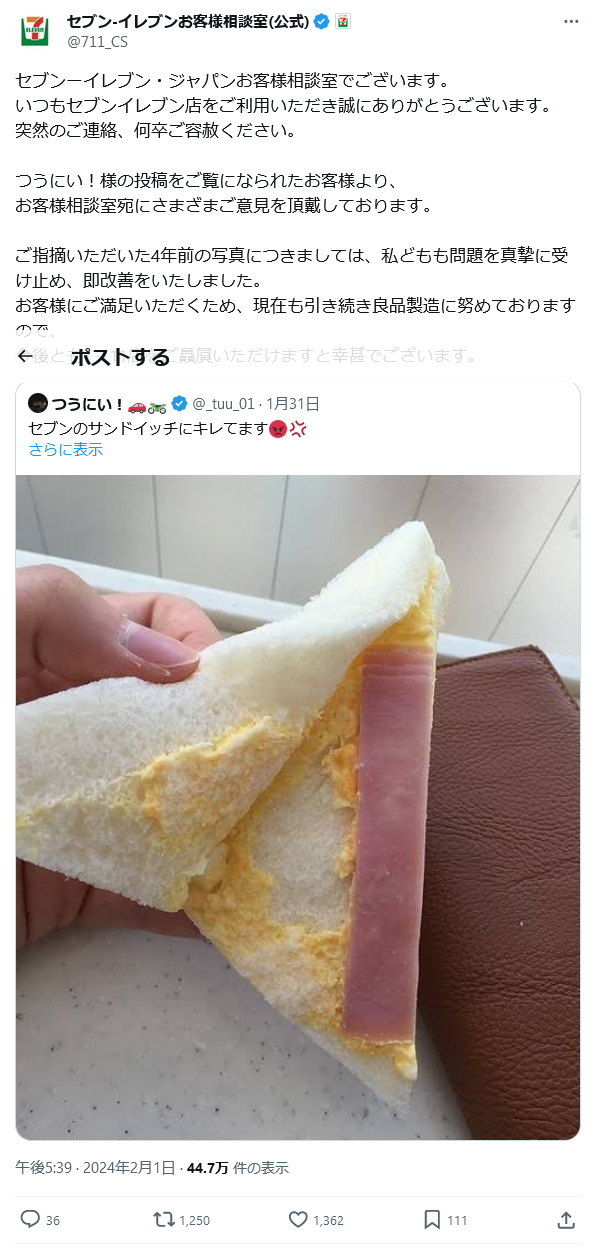This screenshot has height=1248, width=597.
Task: Open the @_tuu_01 handle in quote
Action: tap(225, 404)
